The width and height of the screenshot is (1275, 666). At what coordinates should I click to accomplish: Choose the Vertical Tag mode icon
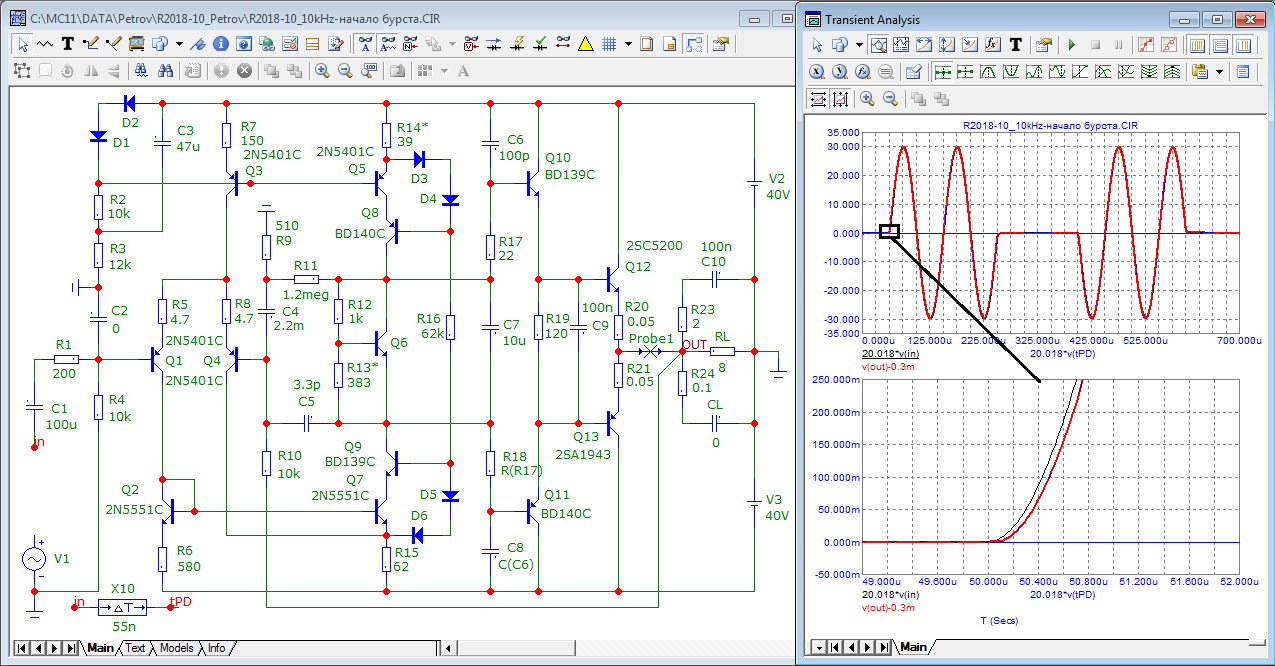click(x=947, y=45)
